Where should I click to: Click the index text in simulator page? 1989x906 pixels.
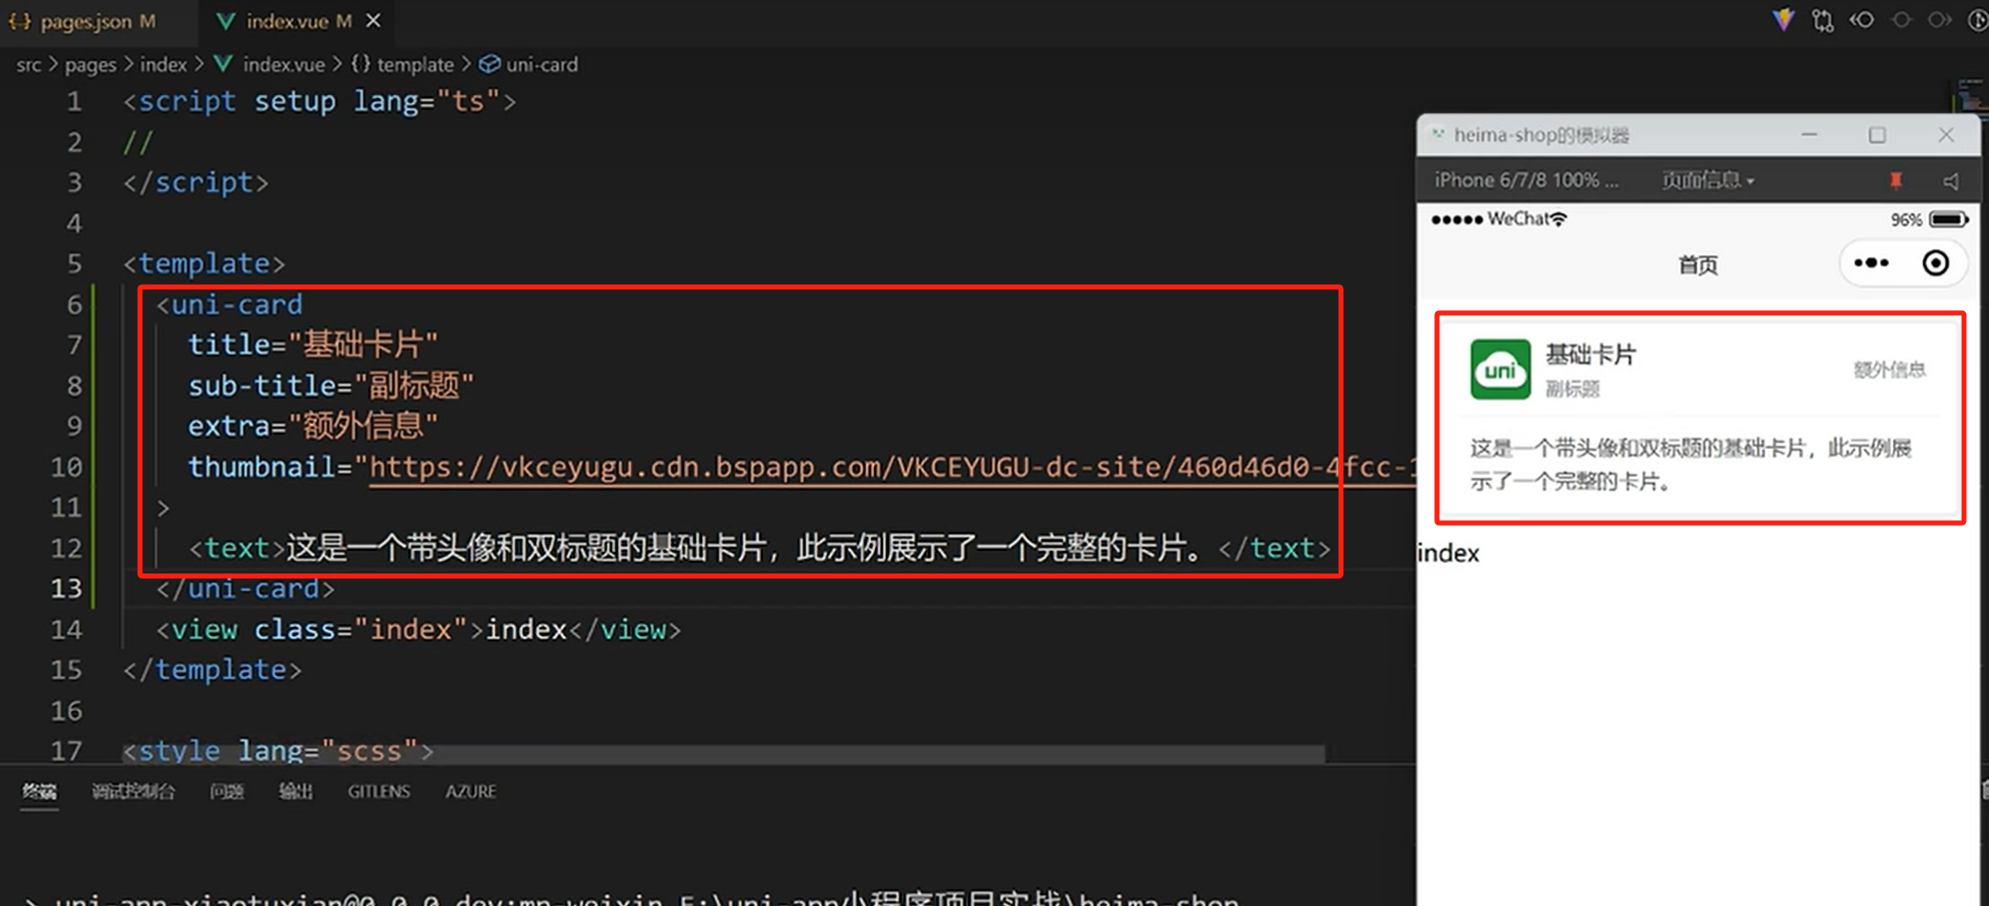click(x=1448, y=553)
